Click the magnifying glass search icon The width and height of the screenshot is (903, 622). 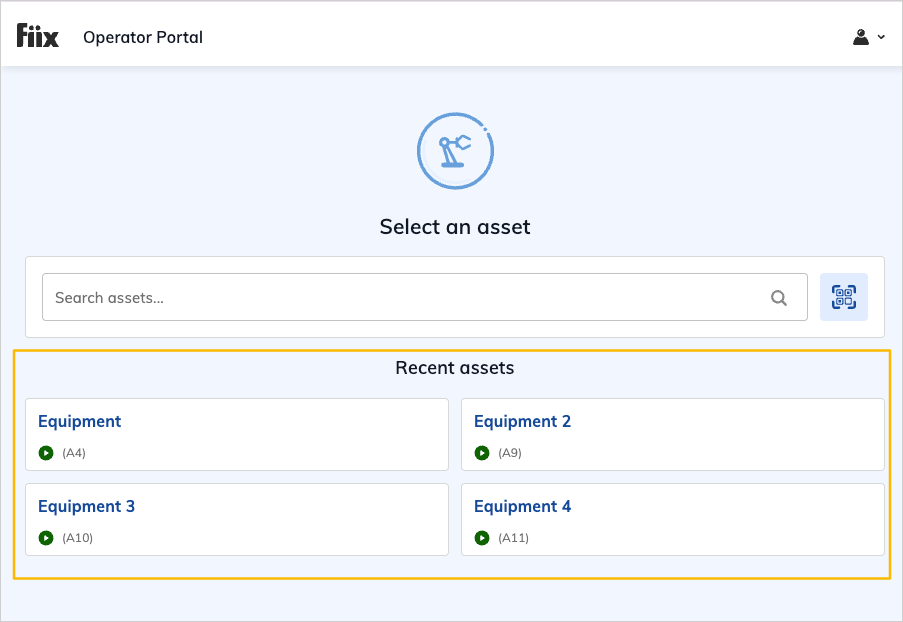(x=779, y=297)
